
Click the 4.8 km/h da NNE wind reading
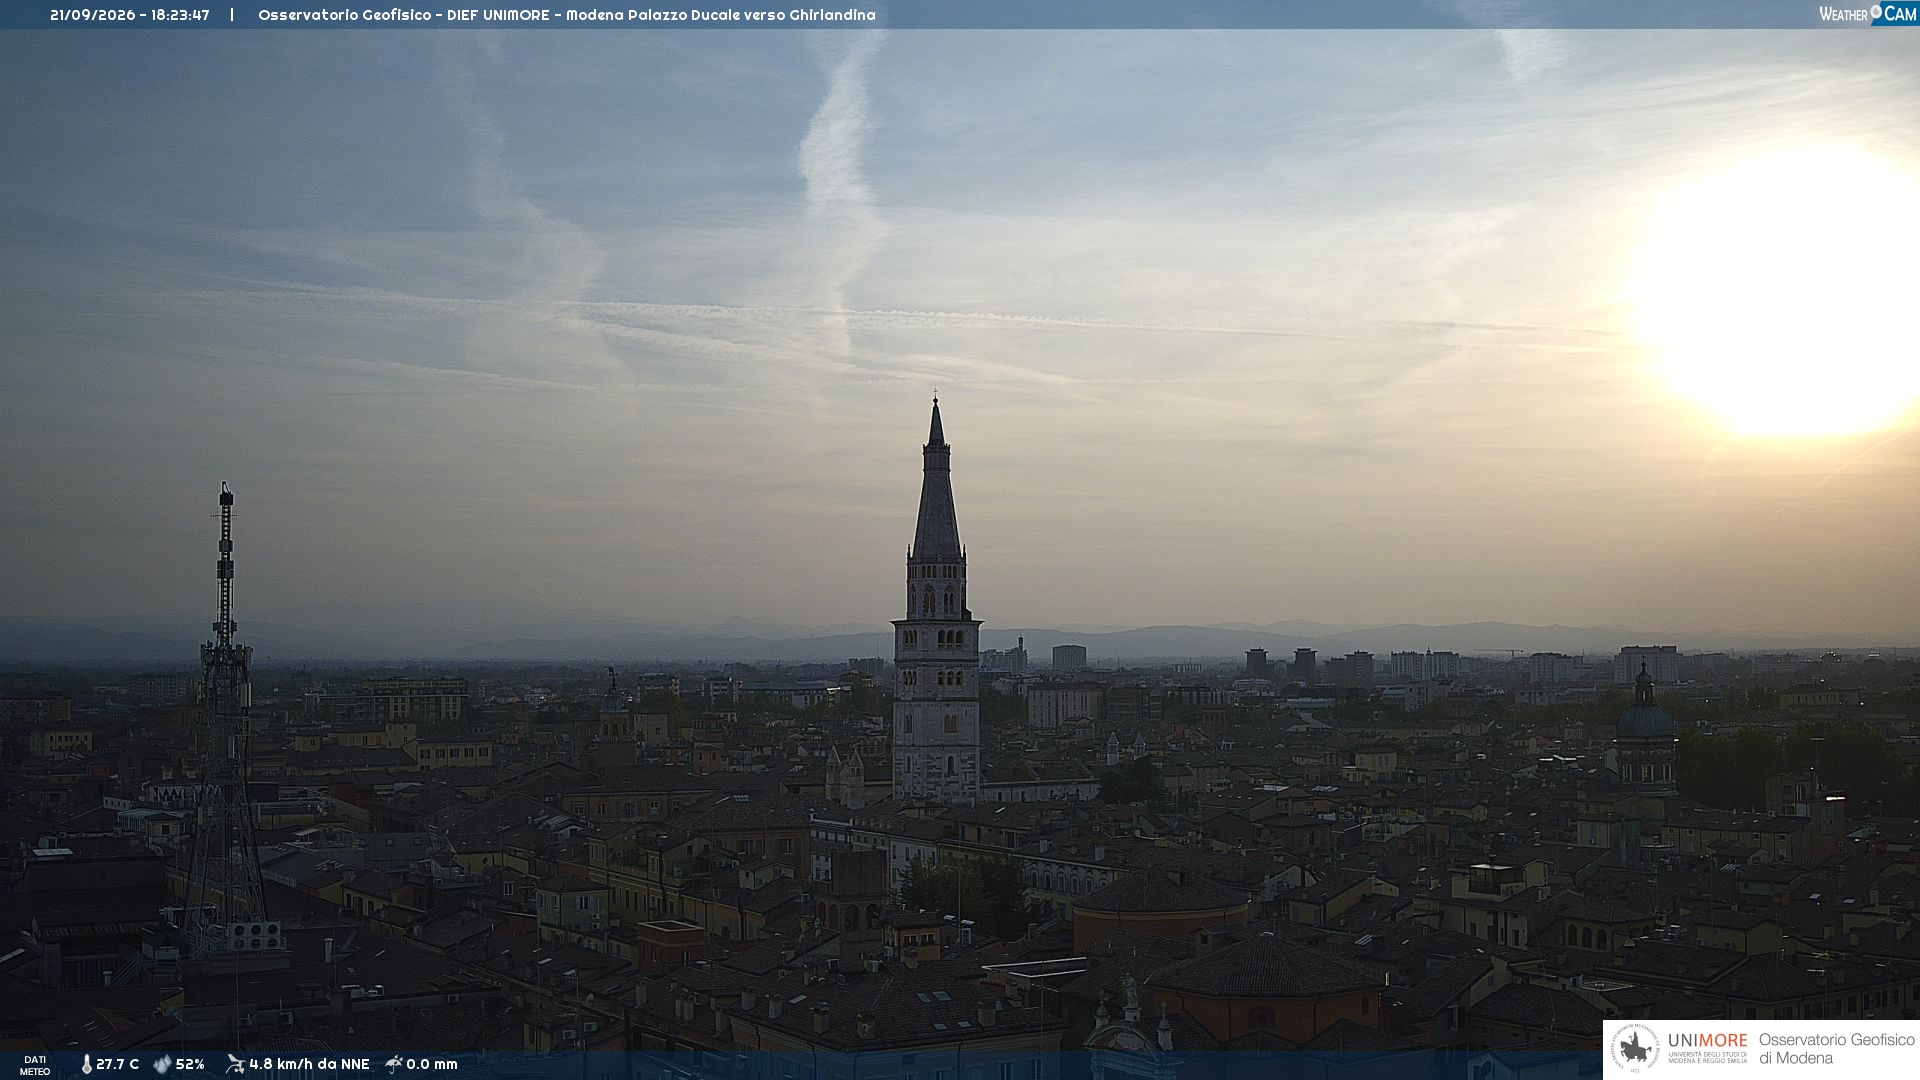pos(309,1065)
